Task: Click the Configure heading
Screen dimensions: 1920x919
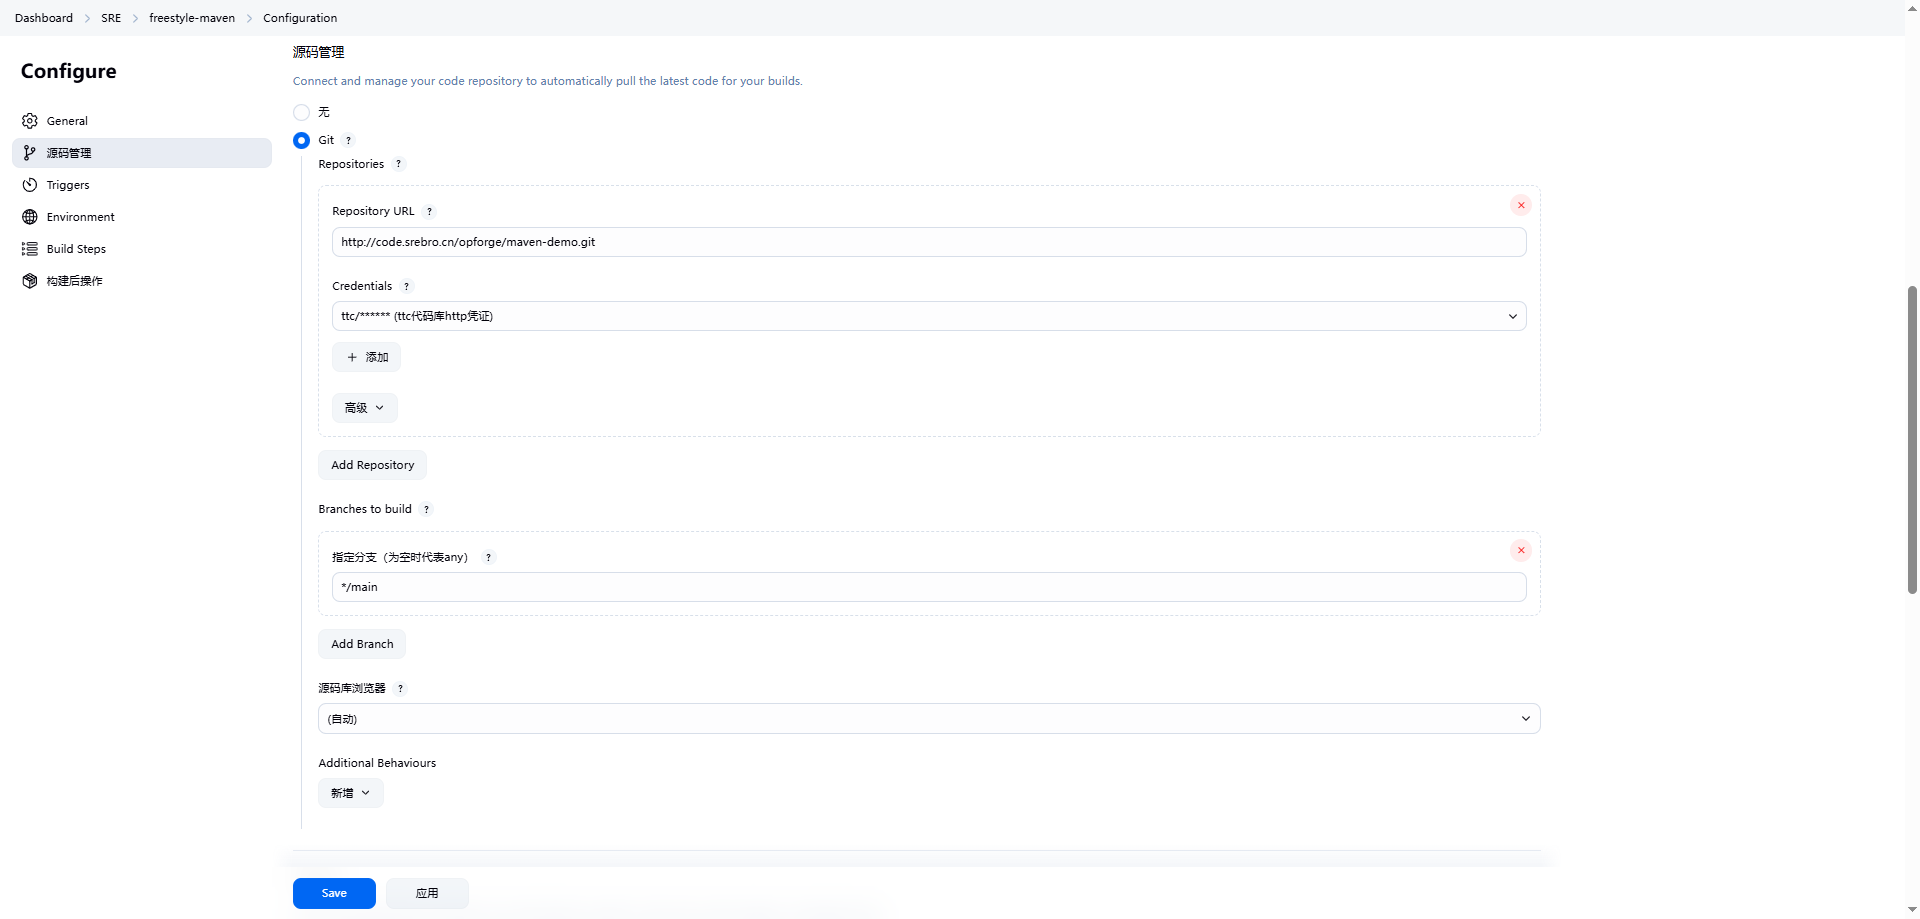Action: coord(69,71)
